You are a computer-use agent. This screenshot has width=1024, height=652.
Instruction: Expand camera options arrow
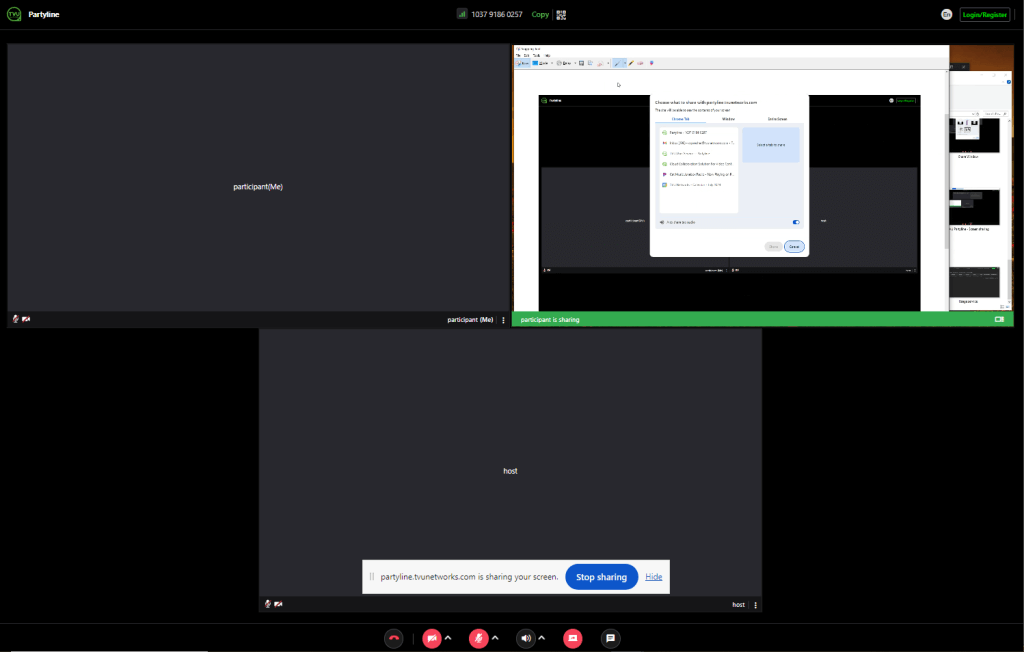tap(448, 638)
